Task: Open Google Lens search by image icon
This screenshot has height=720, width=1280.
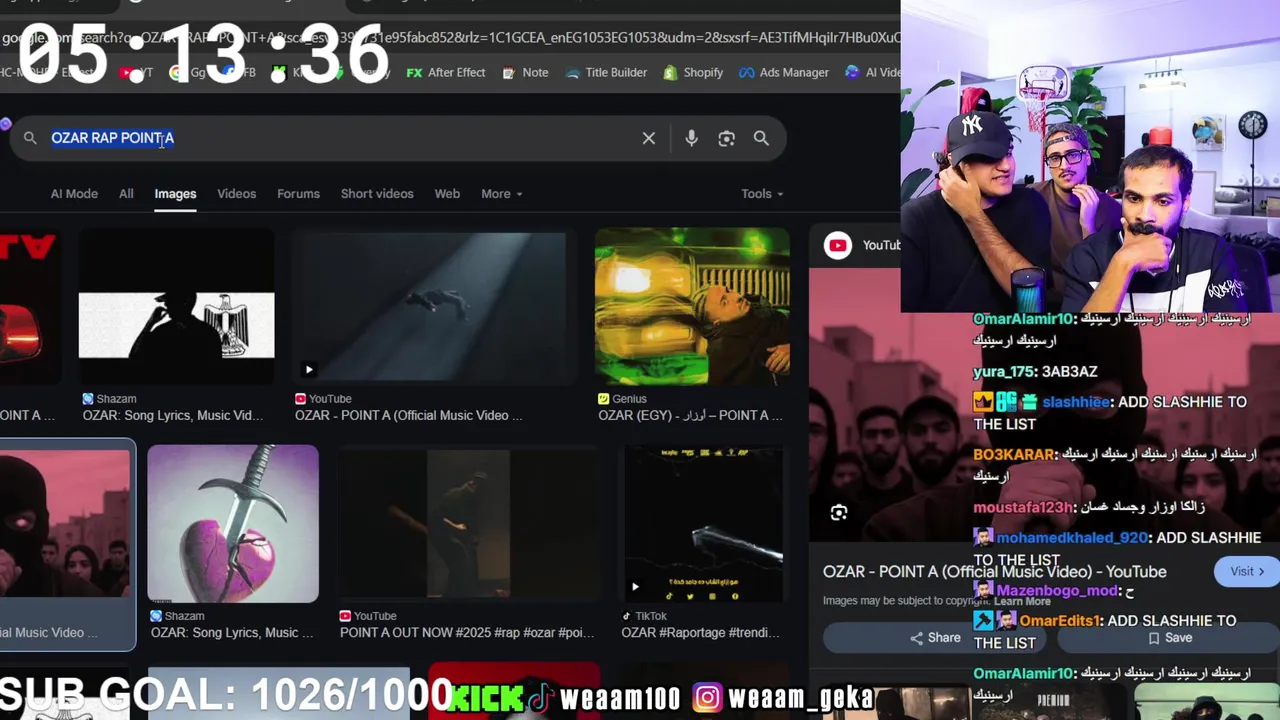Action: tap(727, 138)
